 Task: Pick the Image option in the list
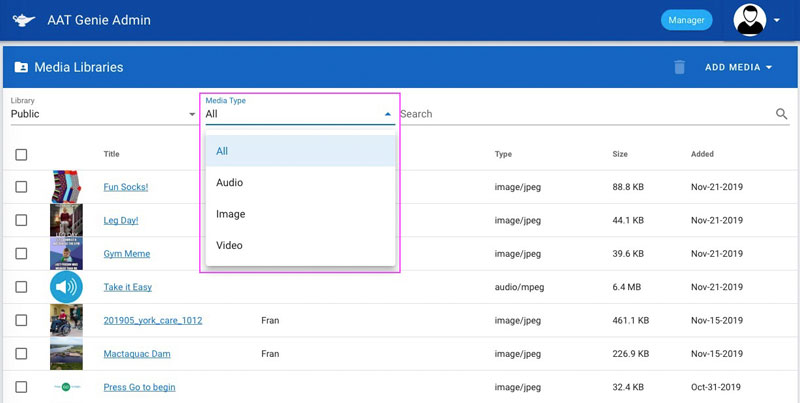coord(230,214)
